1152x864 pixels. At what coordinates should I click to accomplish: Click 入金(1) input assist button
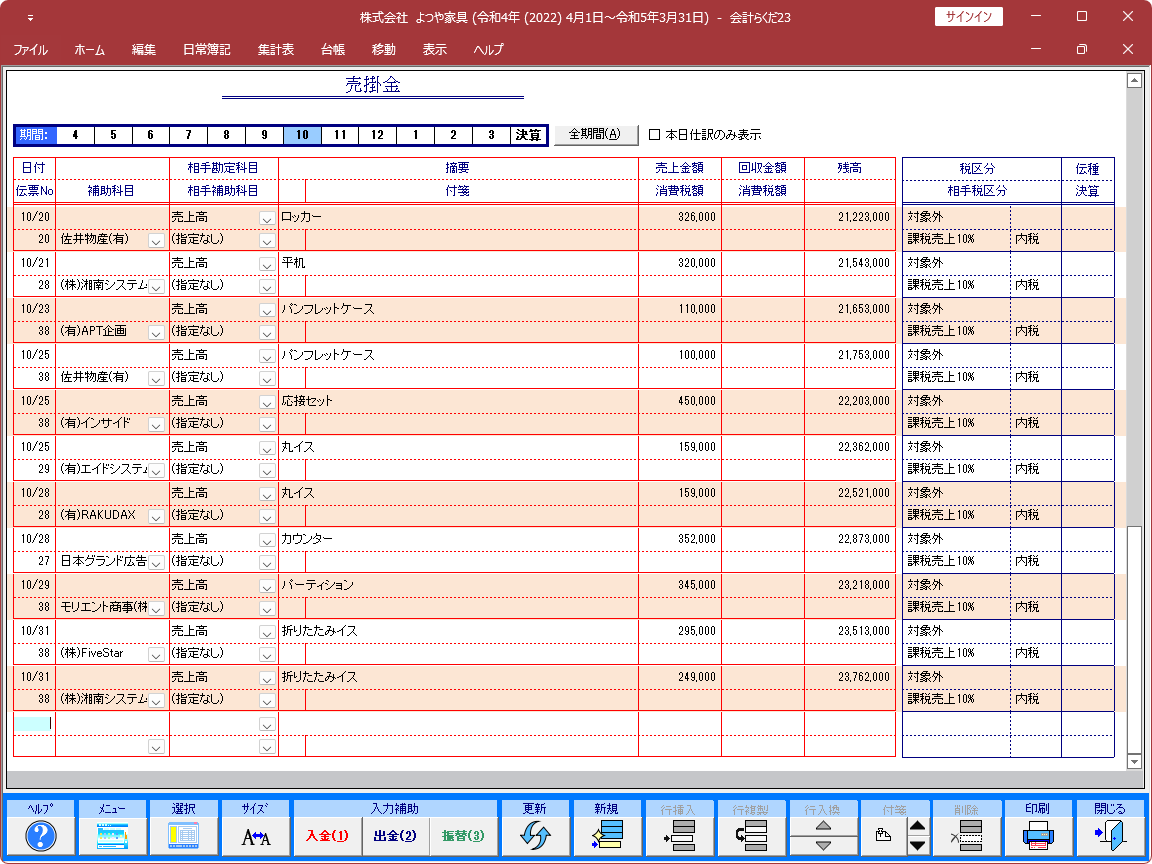327,836
